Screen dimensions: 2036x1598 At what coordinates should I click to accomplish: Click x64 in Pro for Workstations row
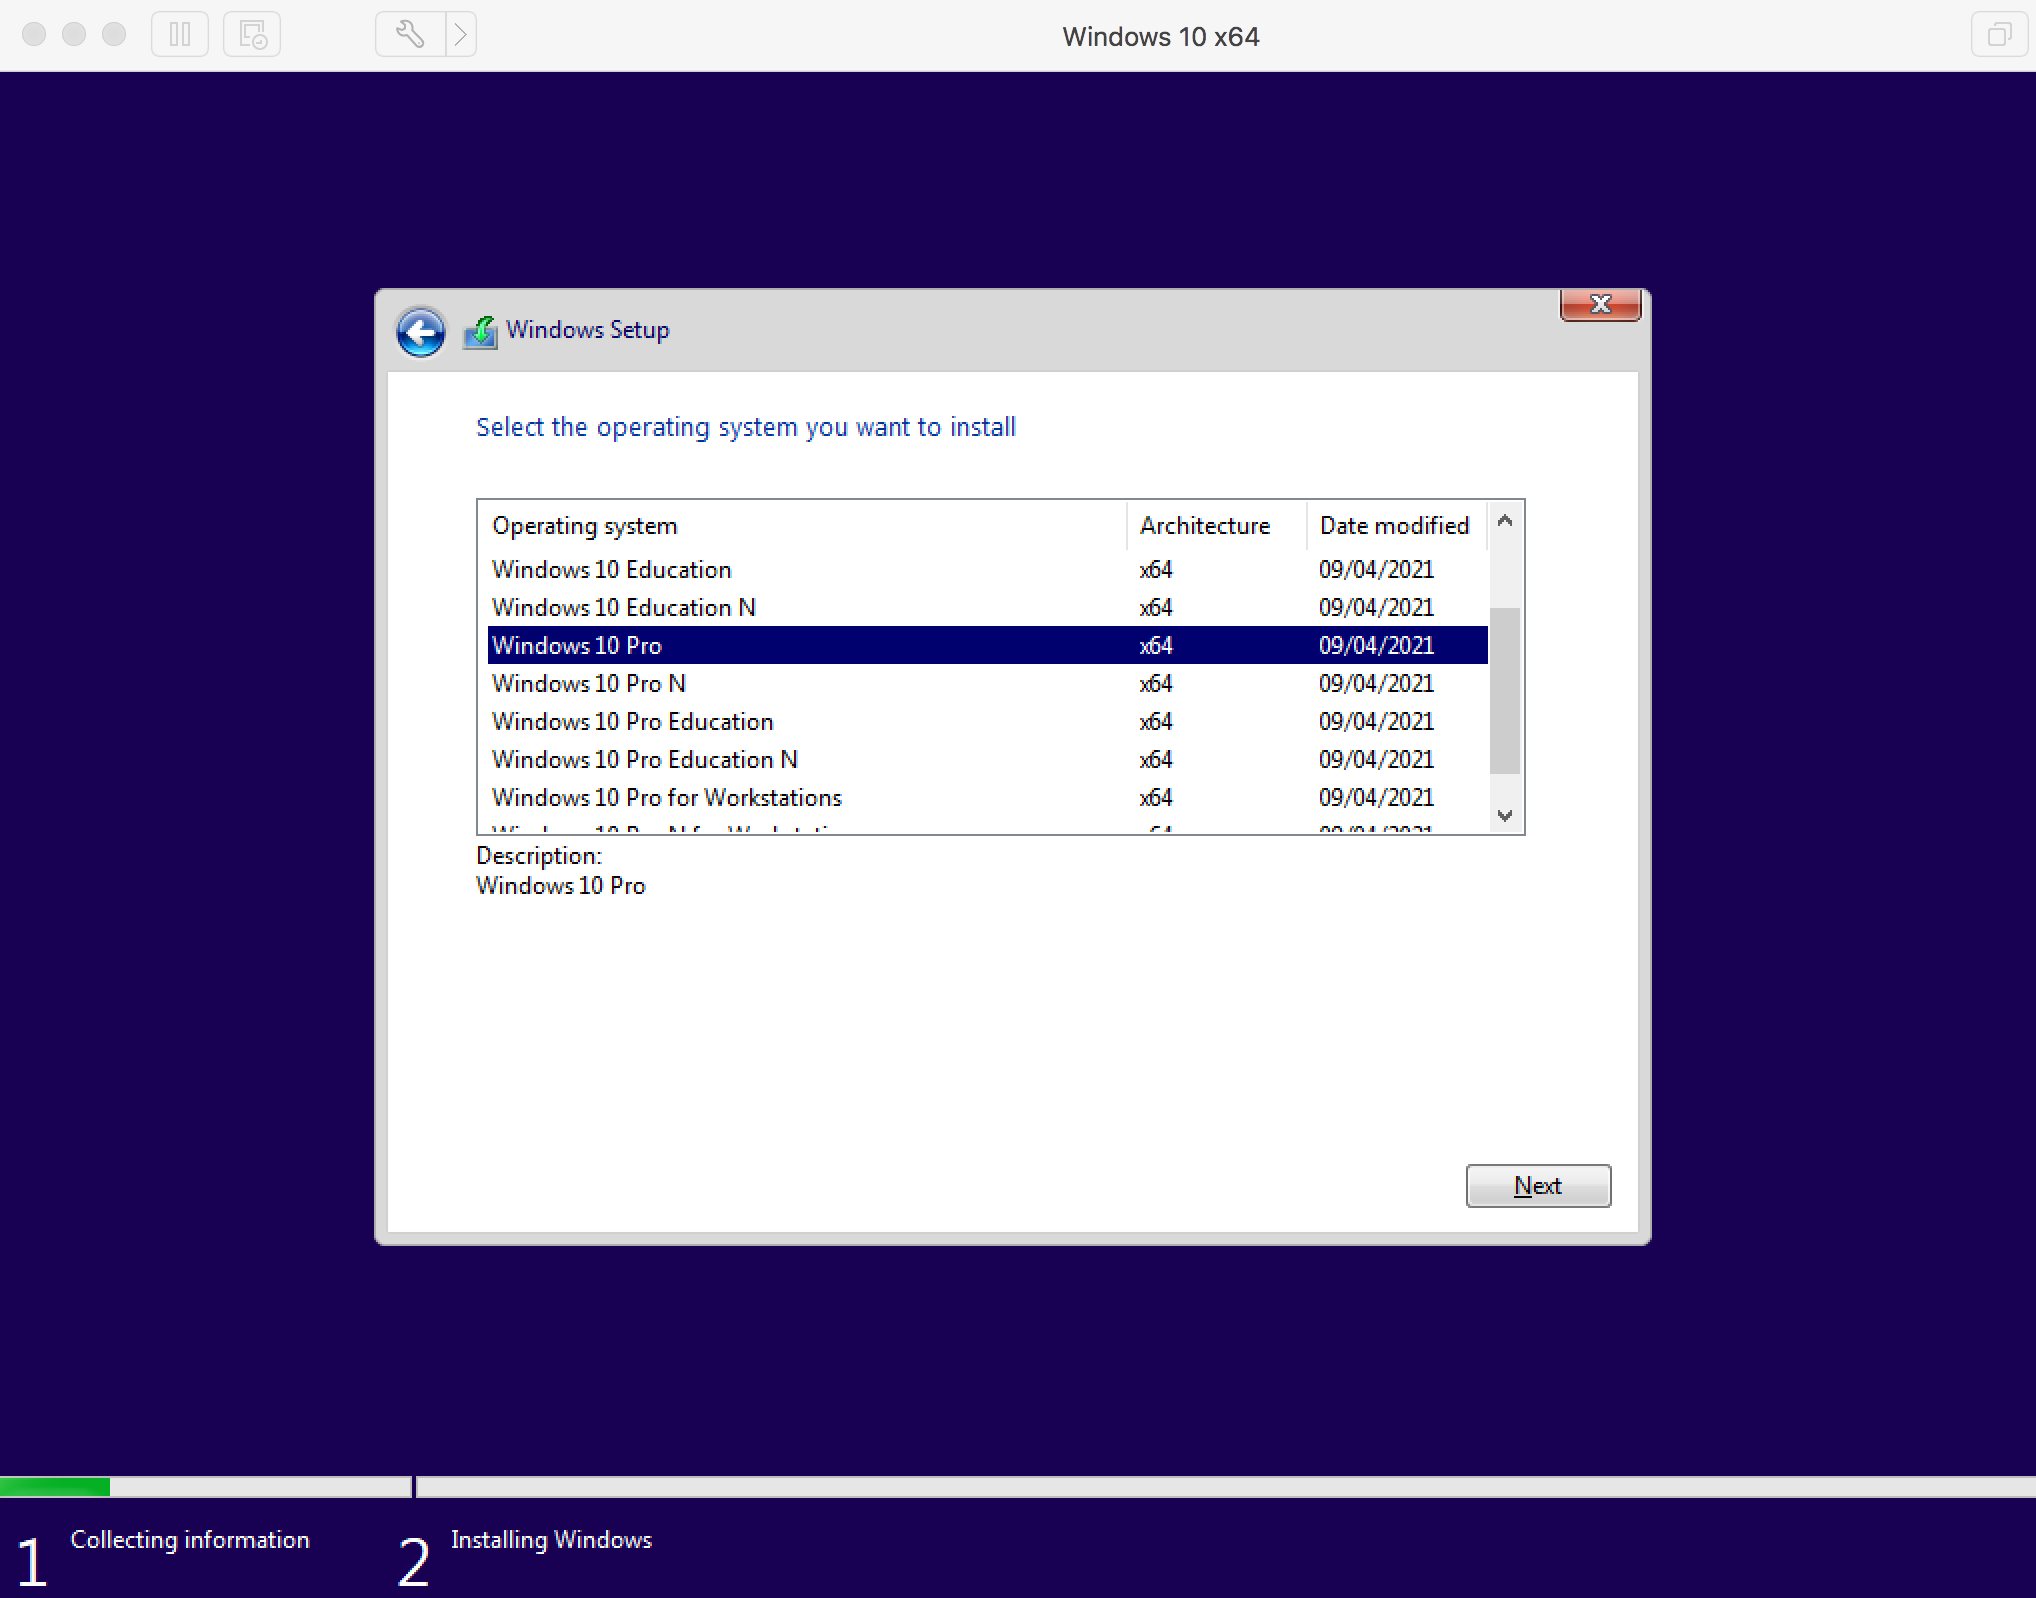click(1155, 797)
